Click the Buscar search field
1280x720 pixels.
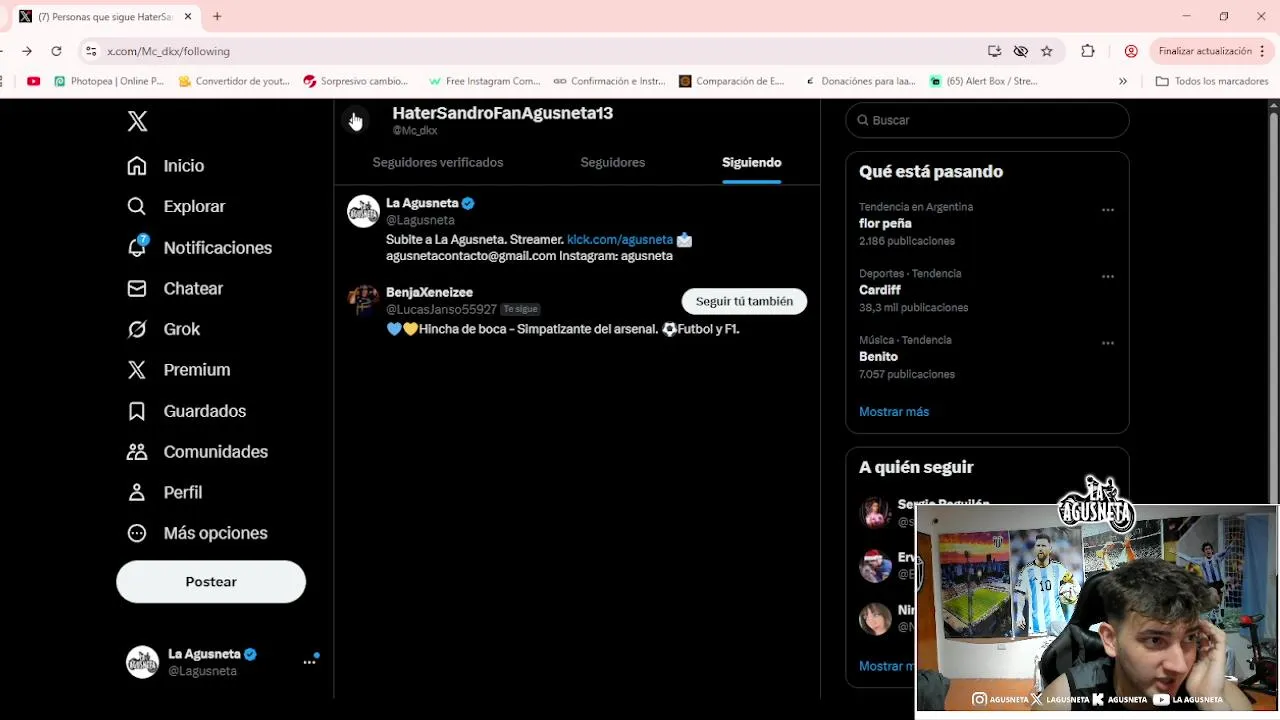[x=987, y=120]
